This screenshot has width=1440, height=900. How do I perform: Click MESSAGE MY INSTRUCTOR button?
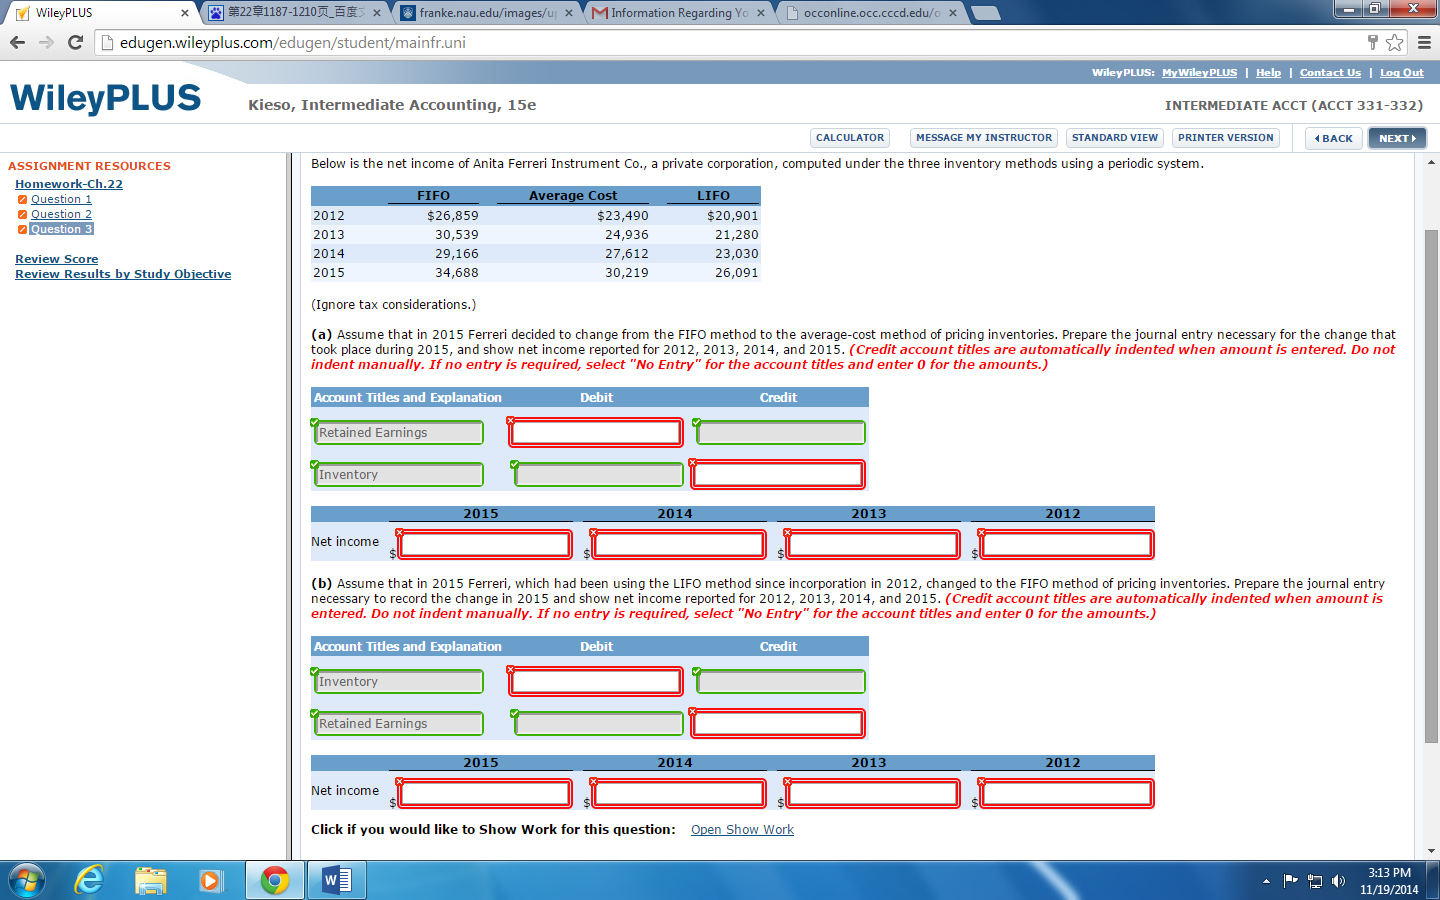tap(984, 138)
